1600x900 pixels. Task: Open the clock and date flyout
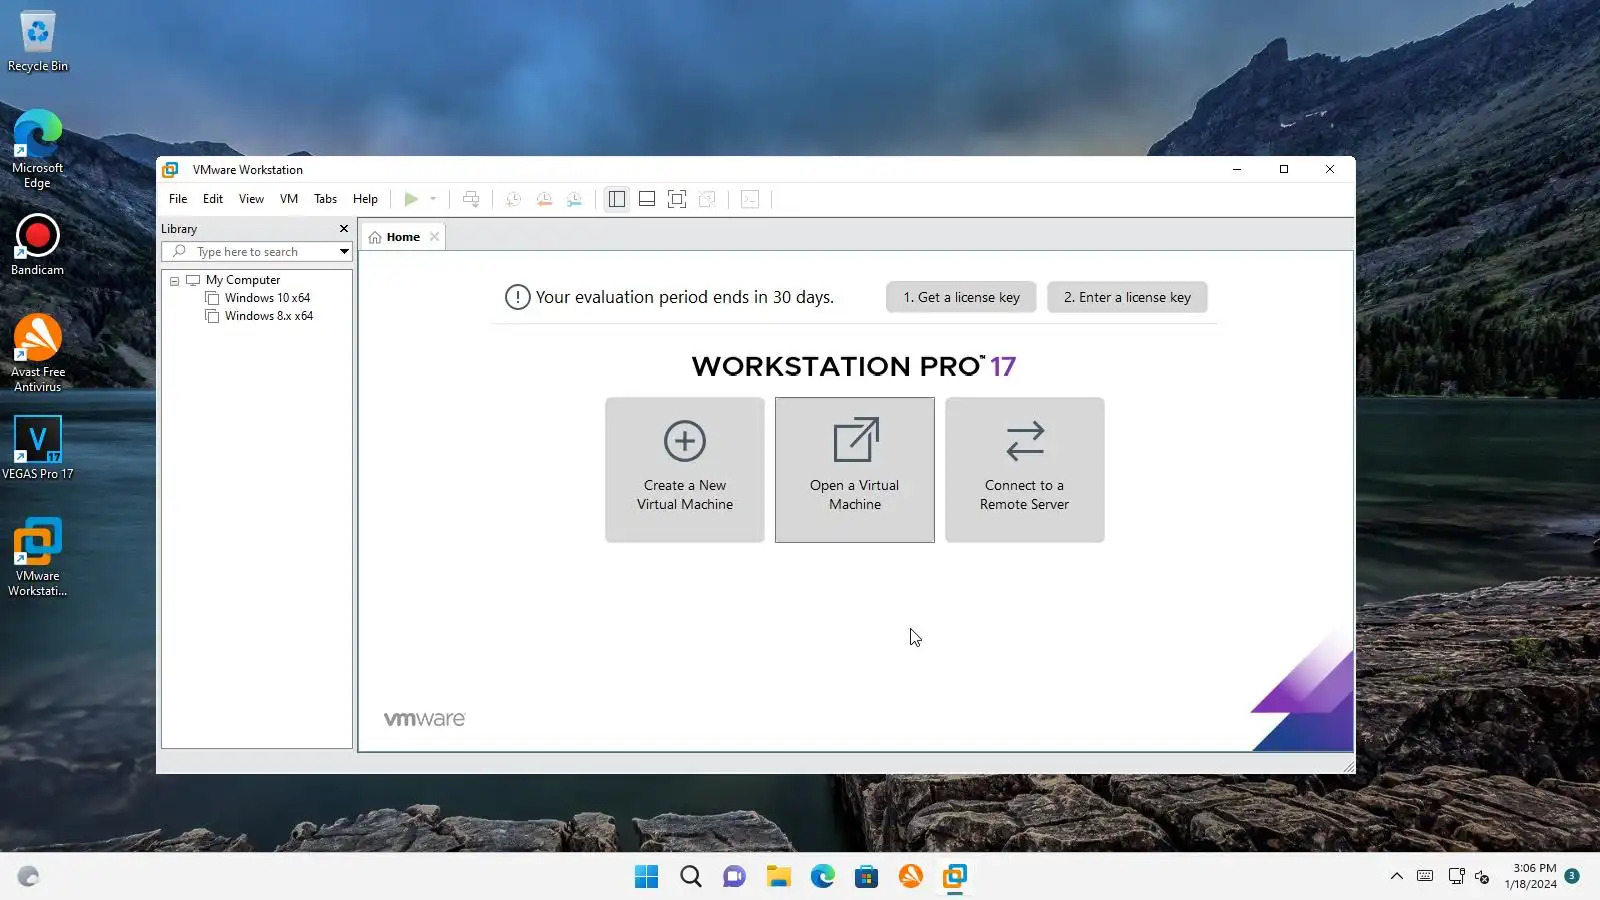pyautogui.click(x=1531, y=876)
